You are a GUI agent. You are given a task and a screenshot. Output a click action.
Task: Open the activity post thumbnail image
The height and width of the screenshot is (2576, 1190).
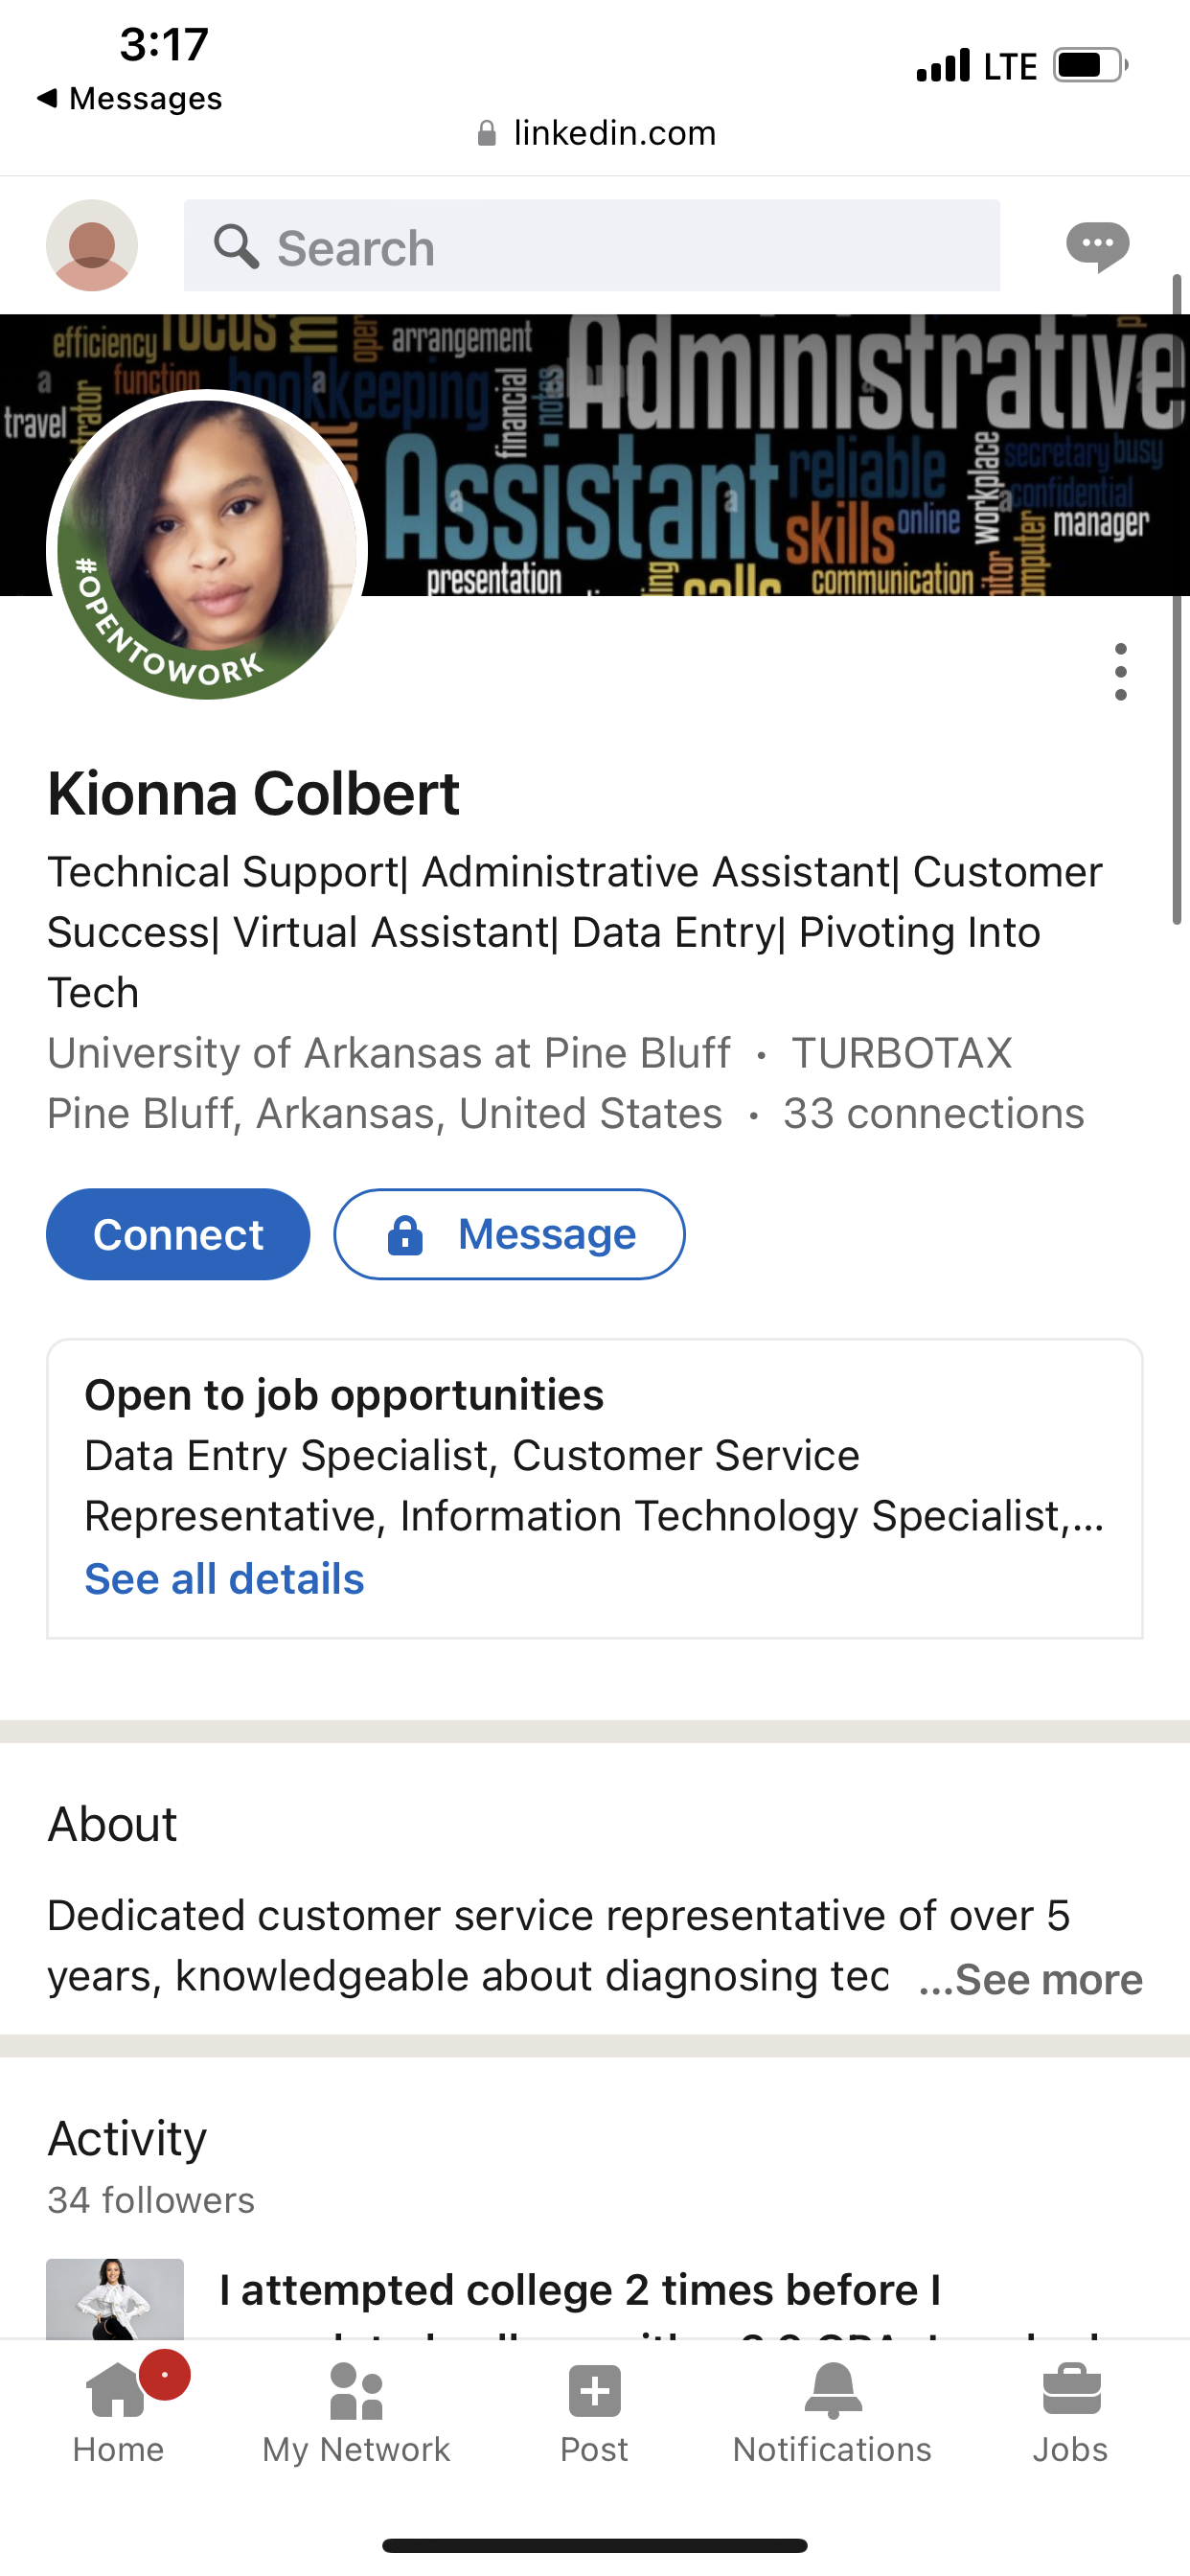pos(115,2297)
